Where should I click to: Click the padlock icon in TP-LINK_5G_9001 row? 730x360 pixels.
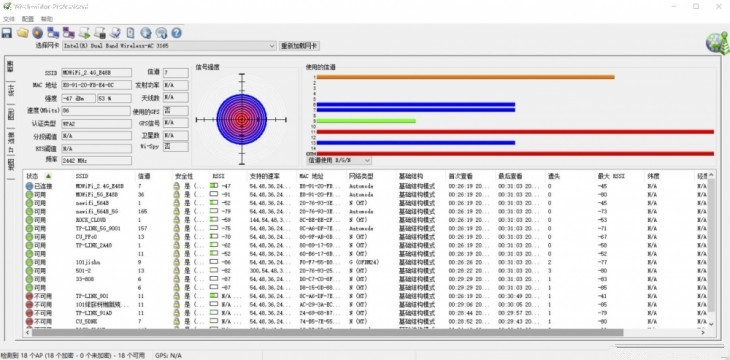pos(176,228)
